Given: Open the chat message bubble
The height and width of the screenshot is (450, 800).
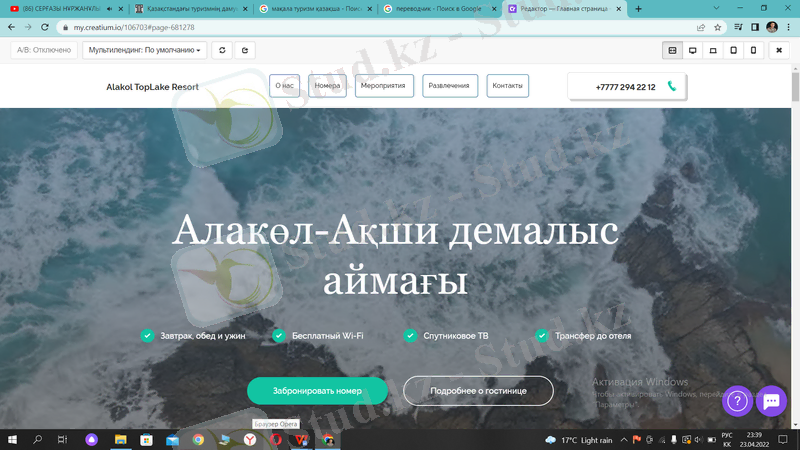Looking at the screenshot, I should [x=771, y=401].
